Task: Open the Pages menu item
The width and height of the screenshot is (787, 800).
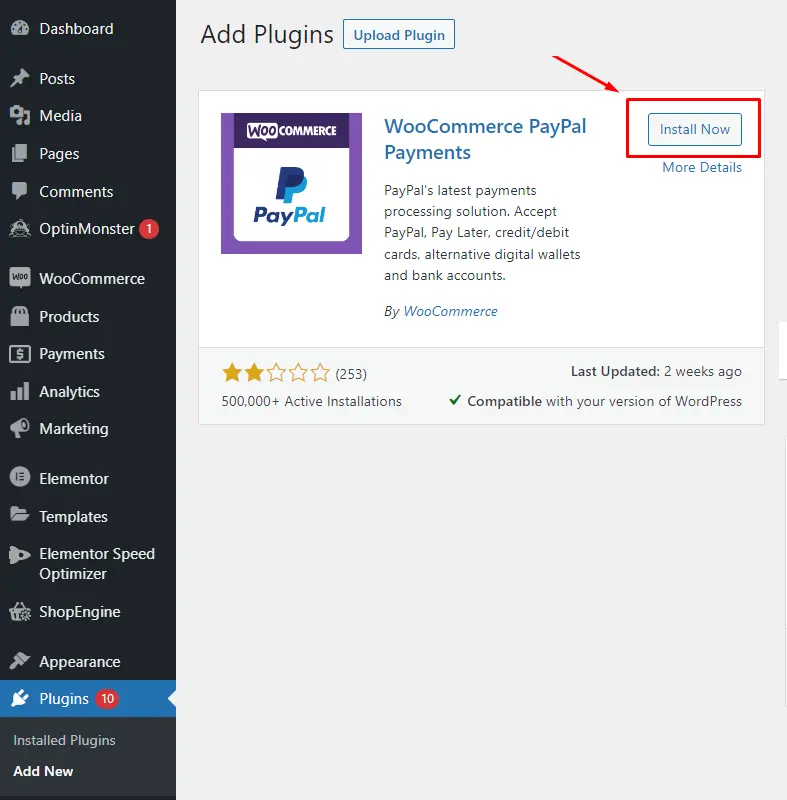Action: click(59, 154)
